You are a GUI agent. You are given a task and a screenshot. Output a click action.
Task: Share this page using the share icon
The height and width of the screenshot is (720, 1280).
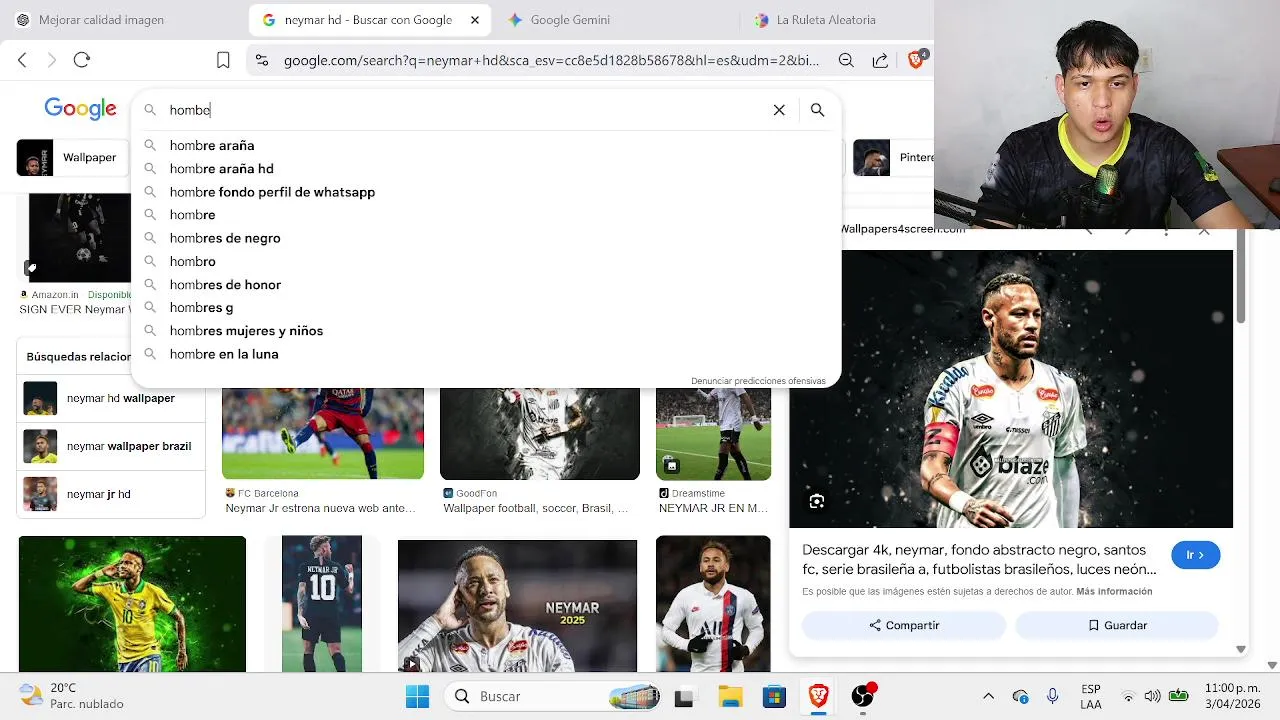(880, 60)
